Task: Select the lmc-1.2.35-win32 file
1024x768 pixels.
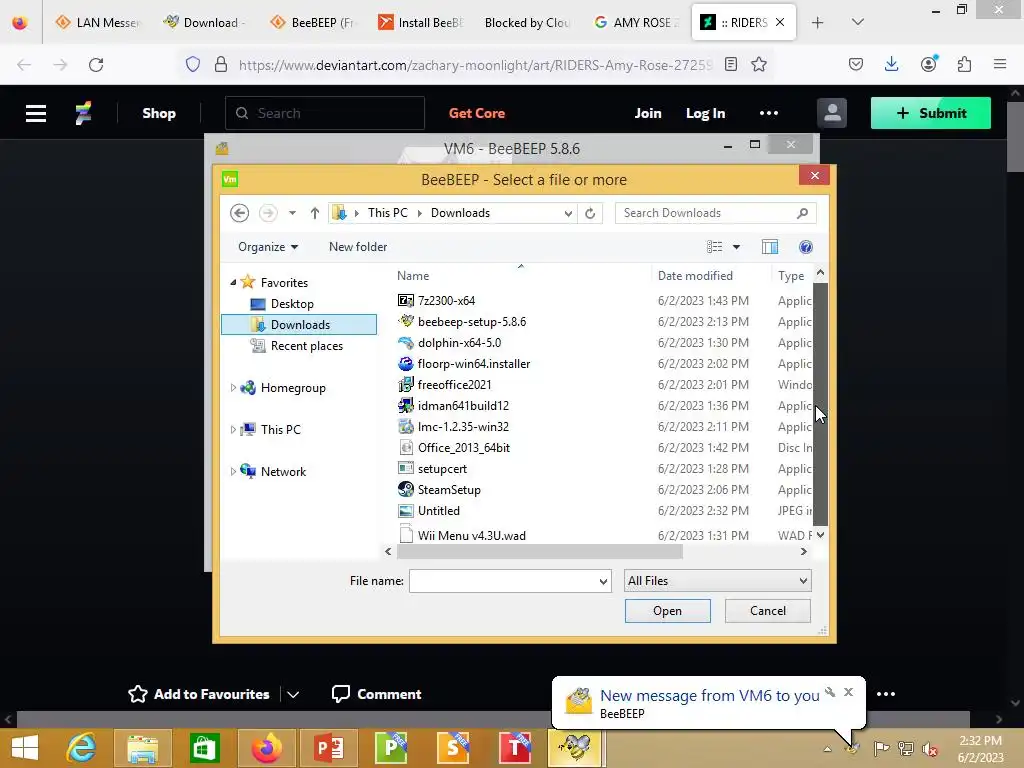Action: click(453, 426)
